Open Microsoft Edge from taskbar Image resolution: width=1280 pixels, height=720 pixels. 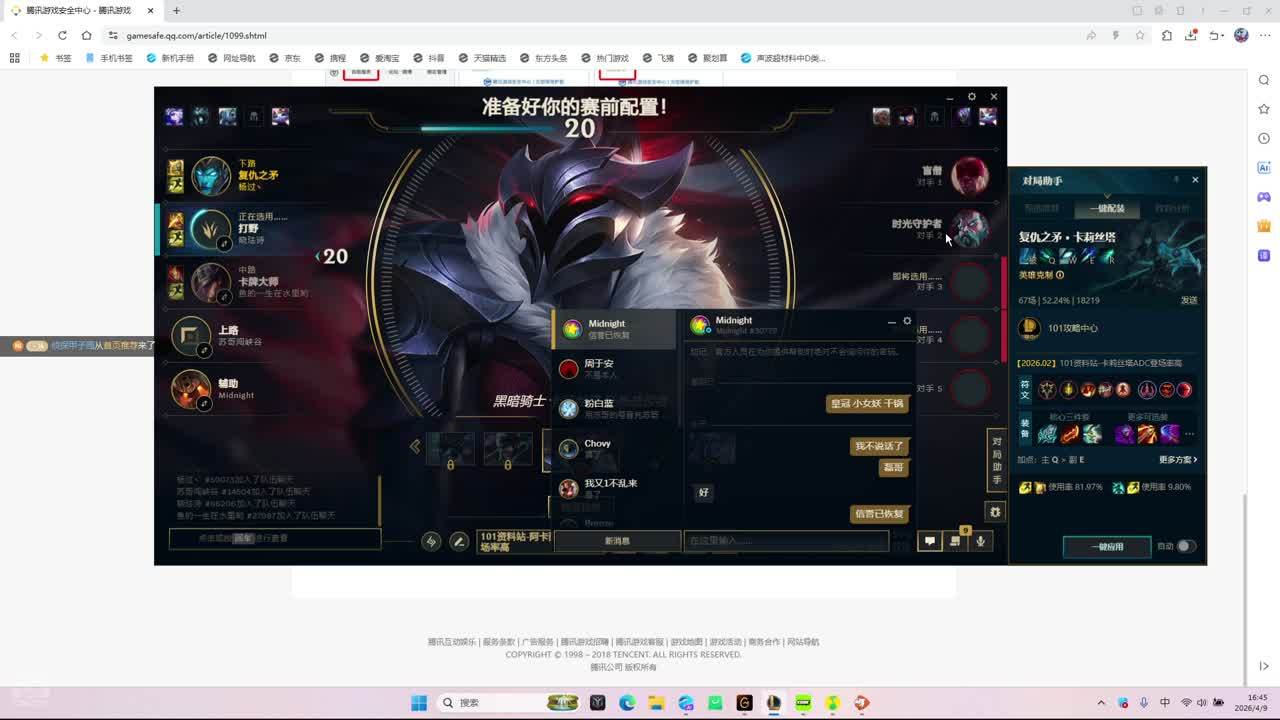[627, 703]
